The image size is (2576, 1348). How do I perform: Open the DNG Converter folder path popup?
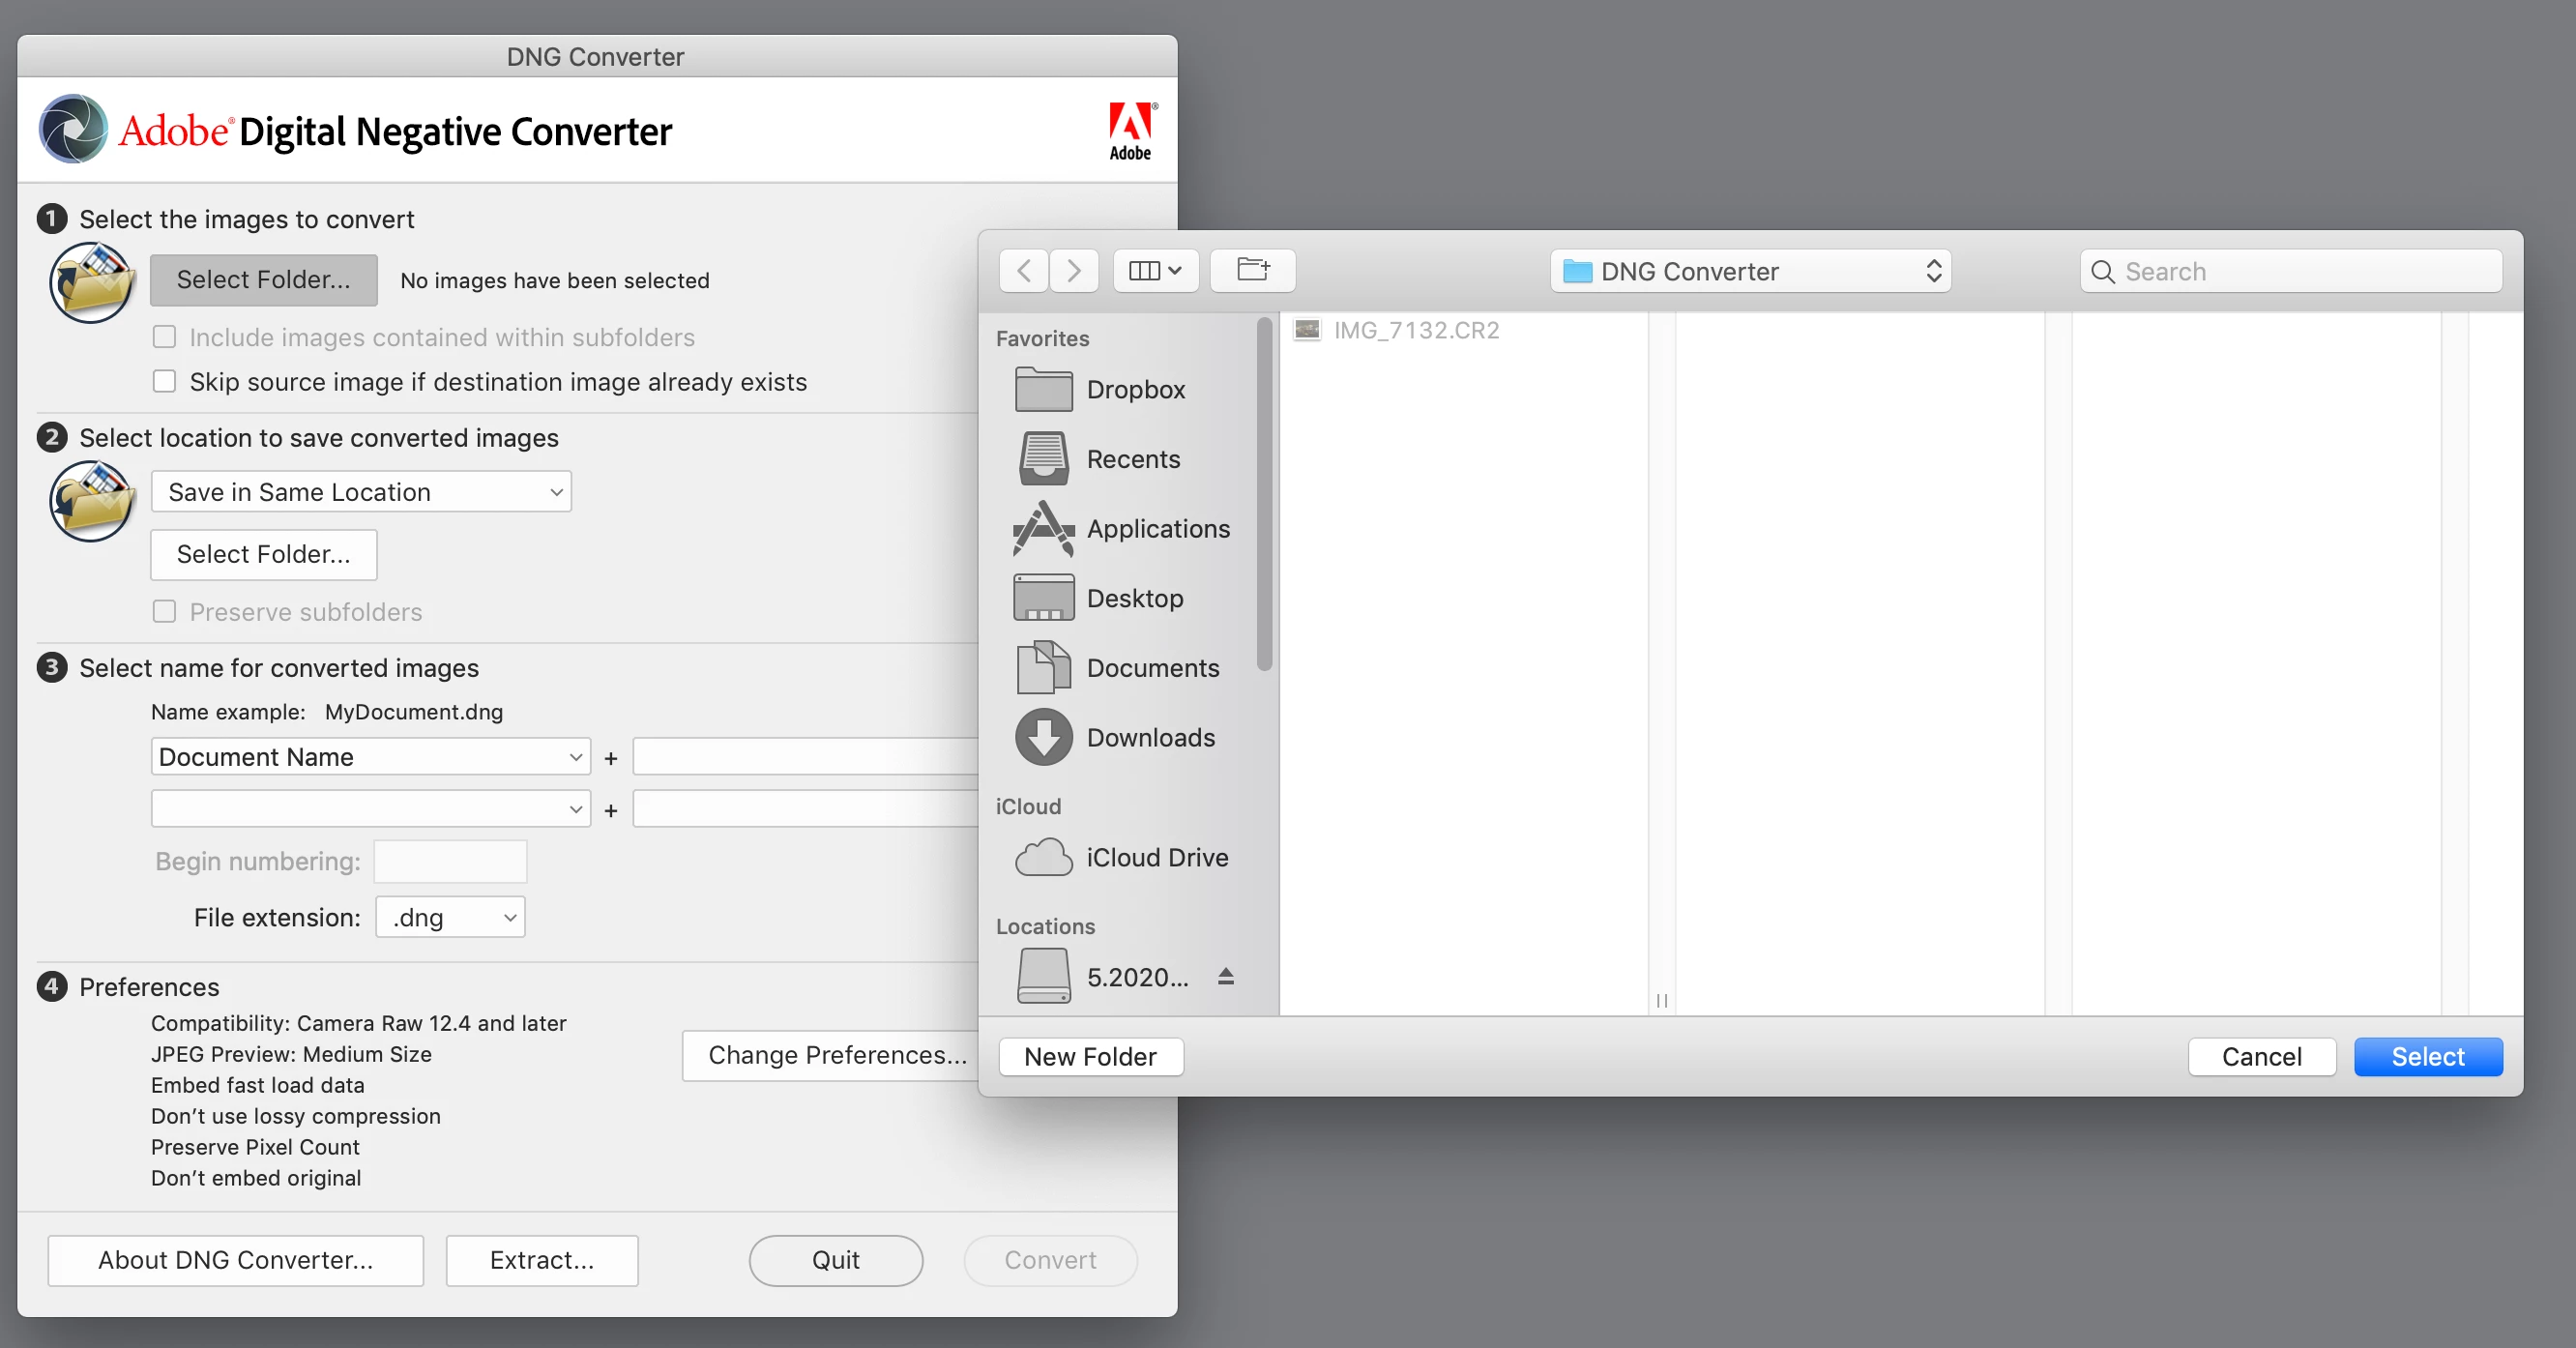point(1750,271)
